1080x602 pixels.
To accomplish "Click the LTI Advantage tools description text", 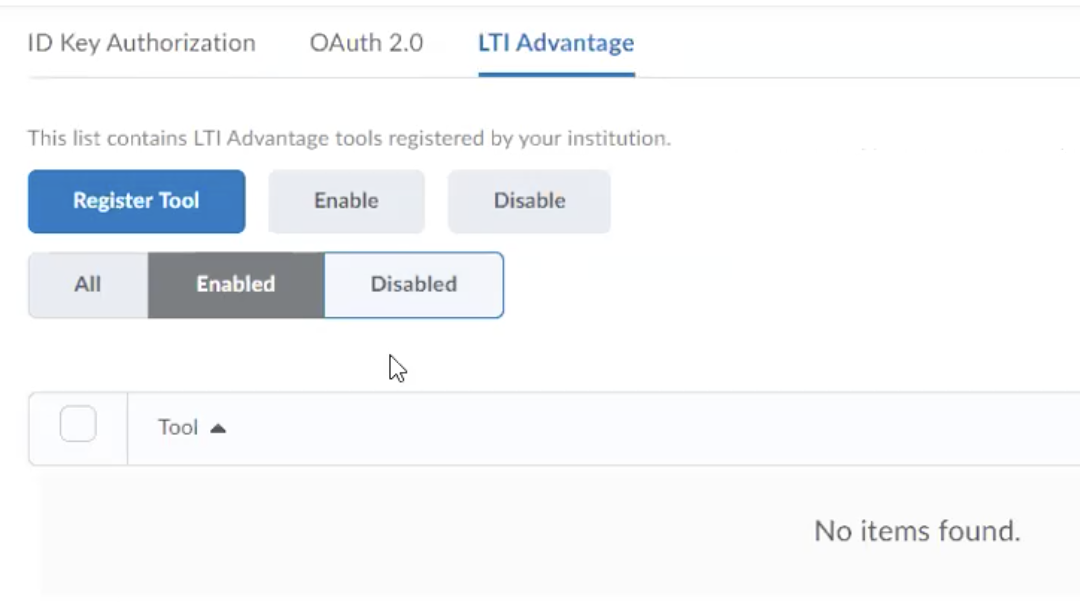I will (348, 138).
